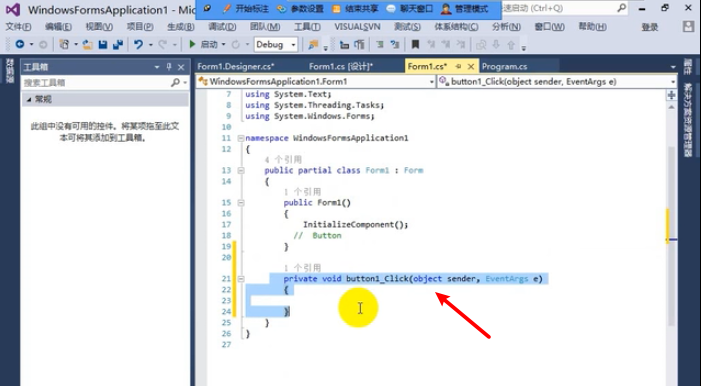Click the Quick Launch search magnifier icon

tap(621, 8)
